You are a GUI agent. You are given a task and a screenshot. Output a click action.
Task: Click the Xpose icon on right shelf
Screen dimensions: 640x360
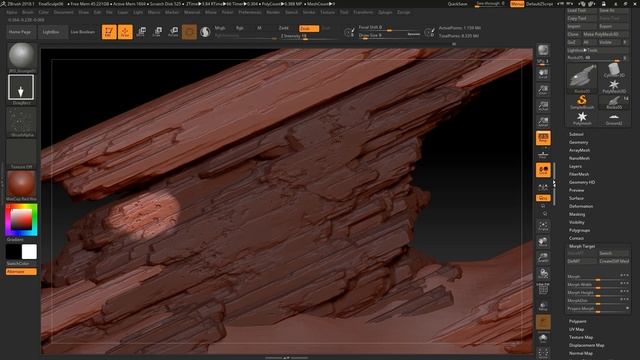coord(543,353)
